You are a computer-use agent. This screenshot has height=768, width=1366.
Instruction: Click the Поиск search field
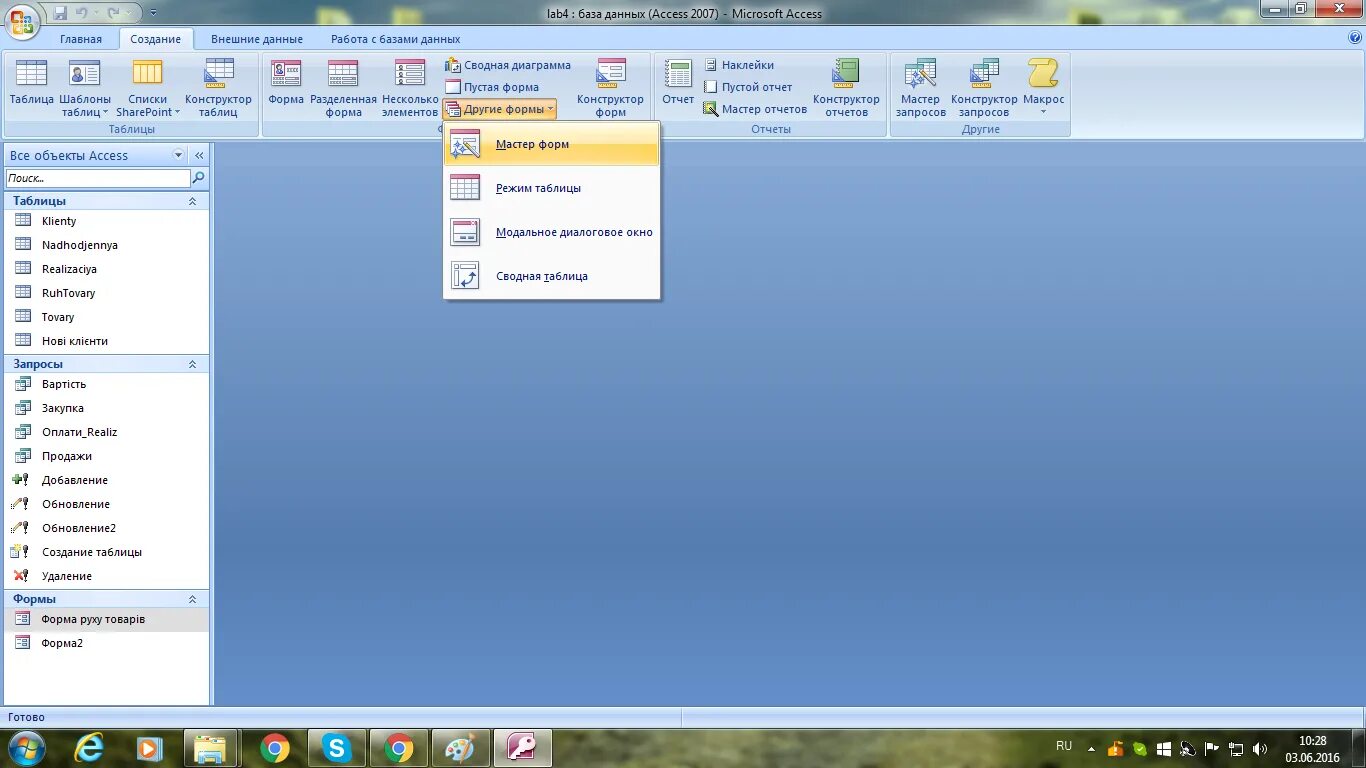pos(97,178)
